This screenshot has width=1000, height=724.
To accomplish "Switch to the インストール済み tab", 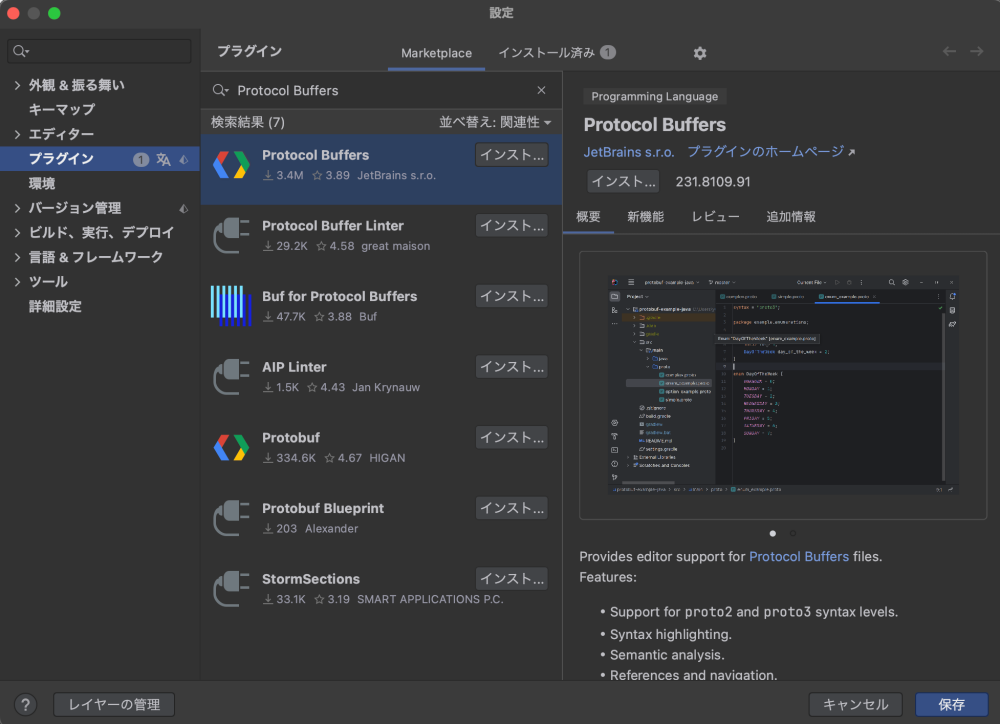I will (x=557, y=52).
